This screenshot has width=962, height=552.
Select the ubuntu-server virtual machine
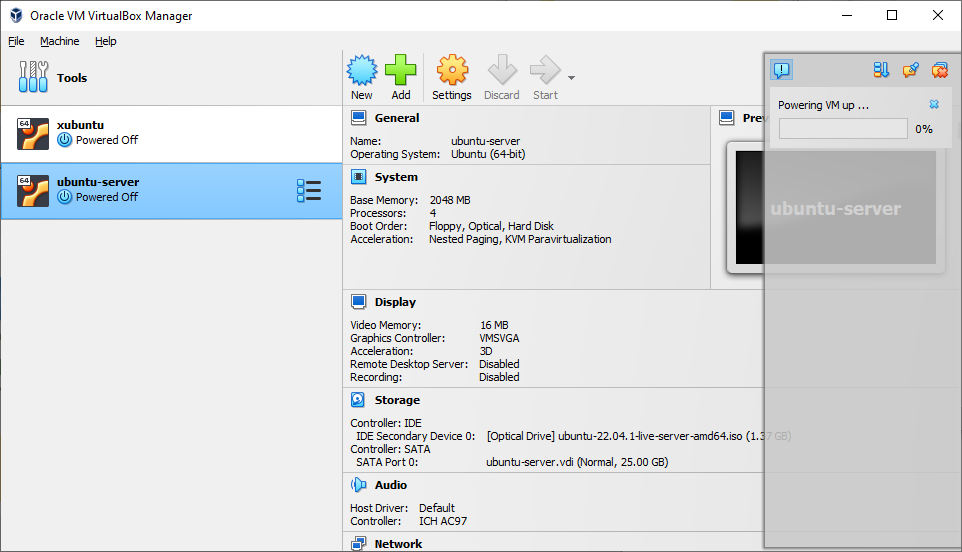pos(171,191)
